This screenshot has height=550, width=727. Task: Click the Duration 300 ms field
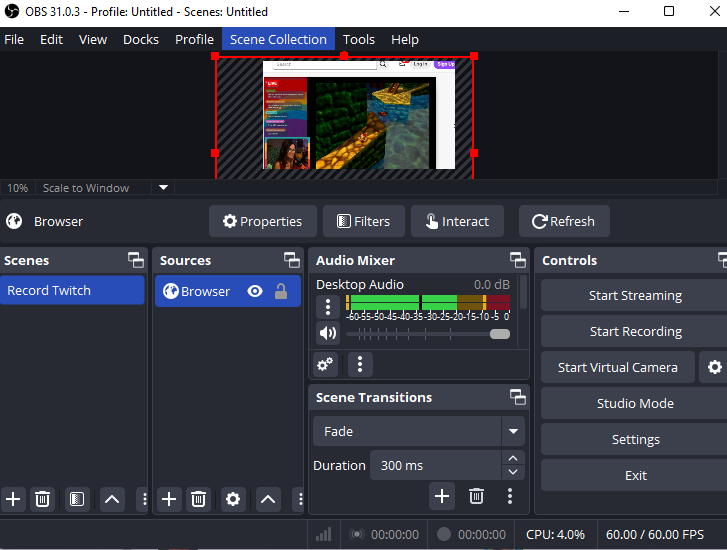tap(436, 465)
